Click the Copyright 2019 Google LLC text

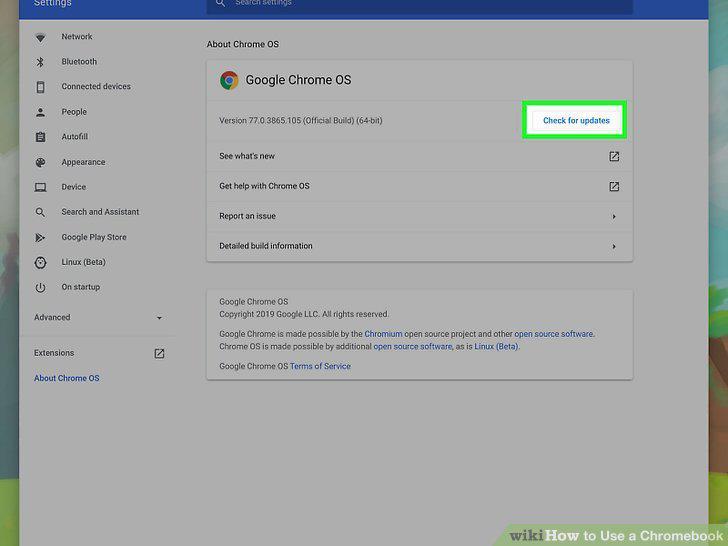pos(304,314)
